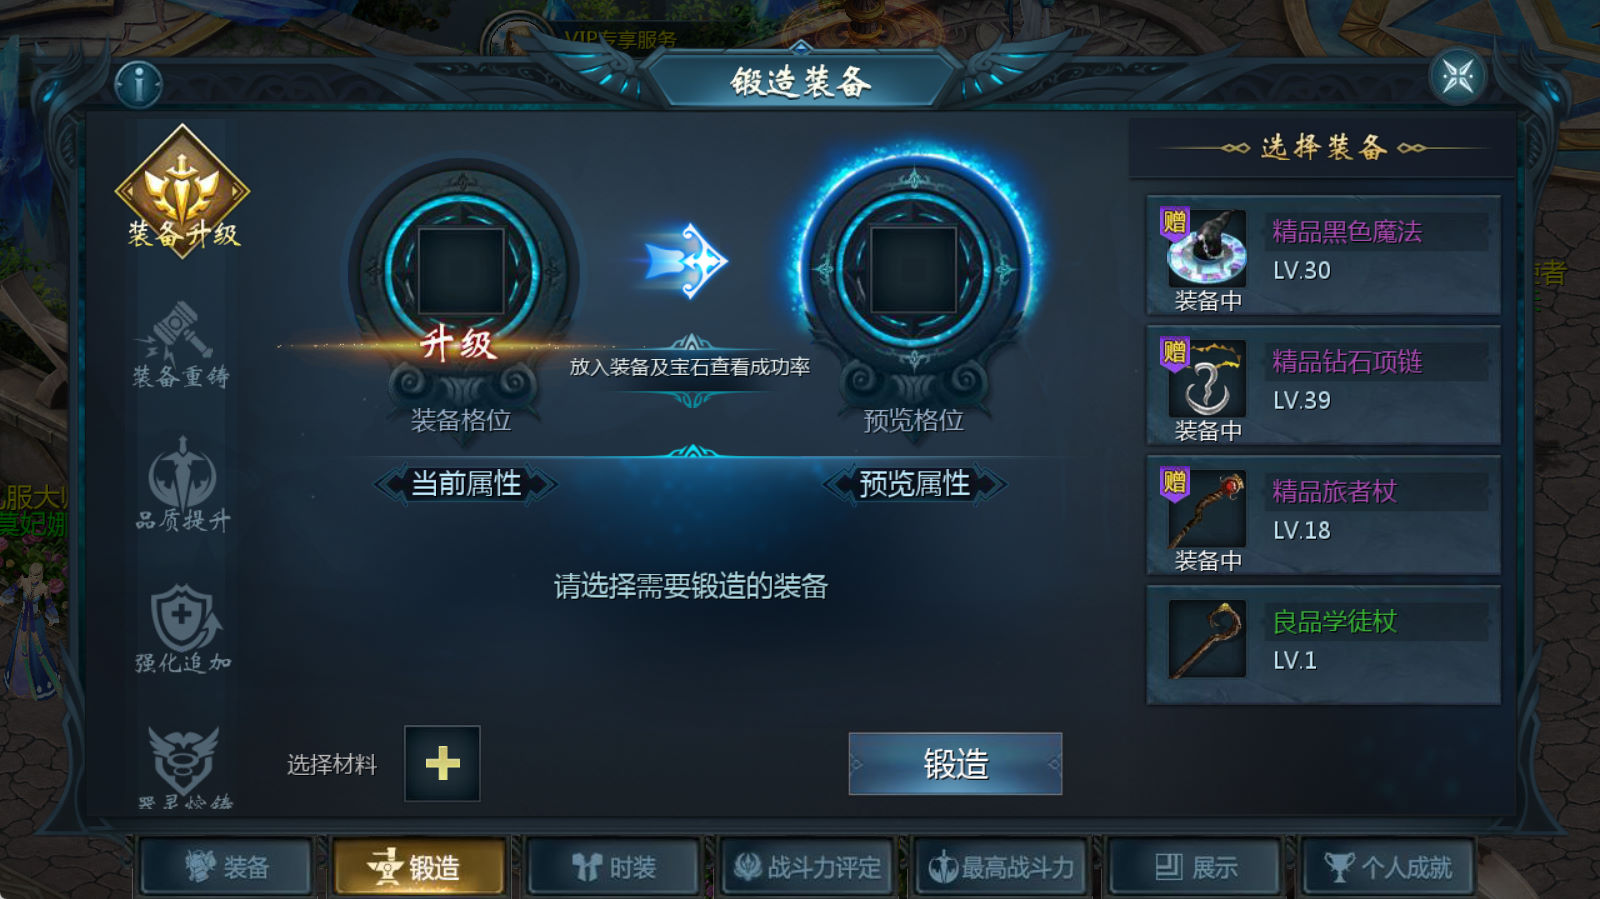Select 精品旅者杖 LV.18 equipment
Viewport: 1600px width, 899px height.
click(x=1323, y=515)
